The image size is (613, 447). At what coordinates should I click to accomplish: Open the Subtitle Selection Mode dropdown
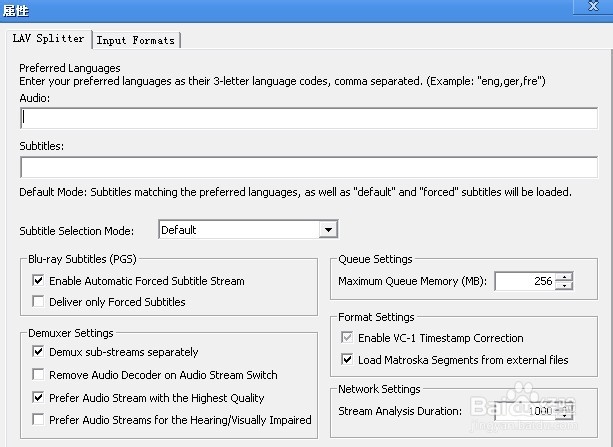click(x=328, y=230)
